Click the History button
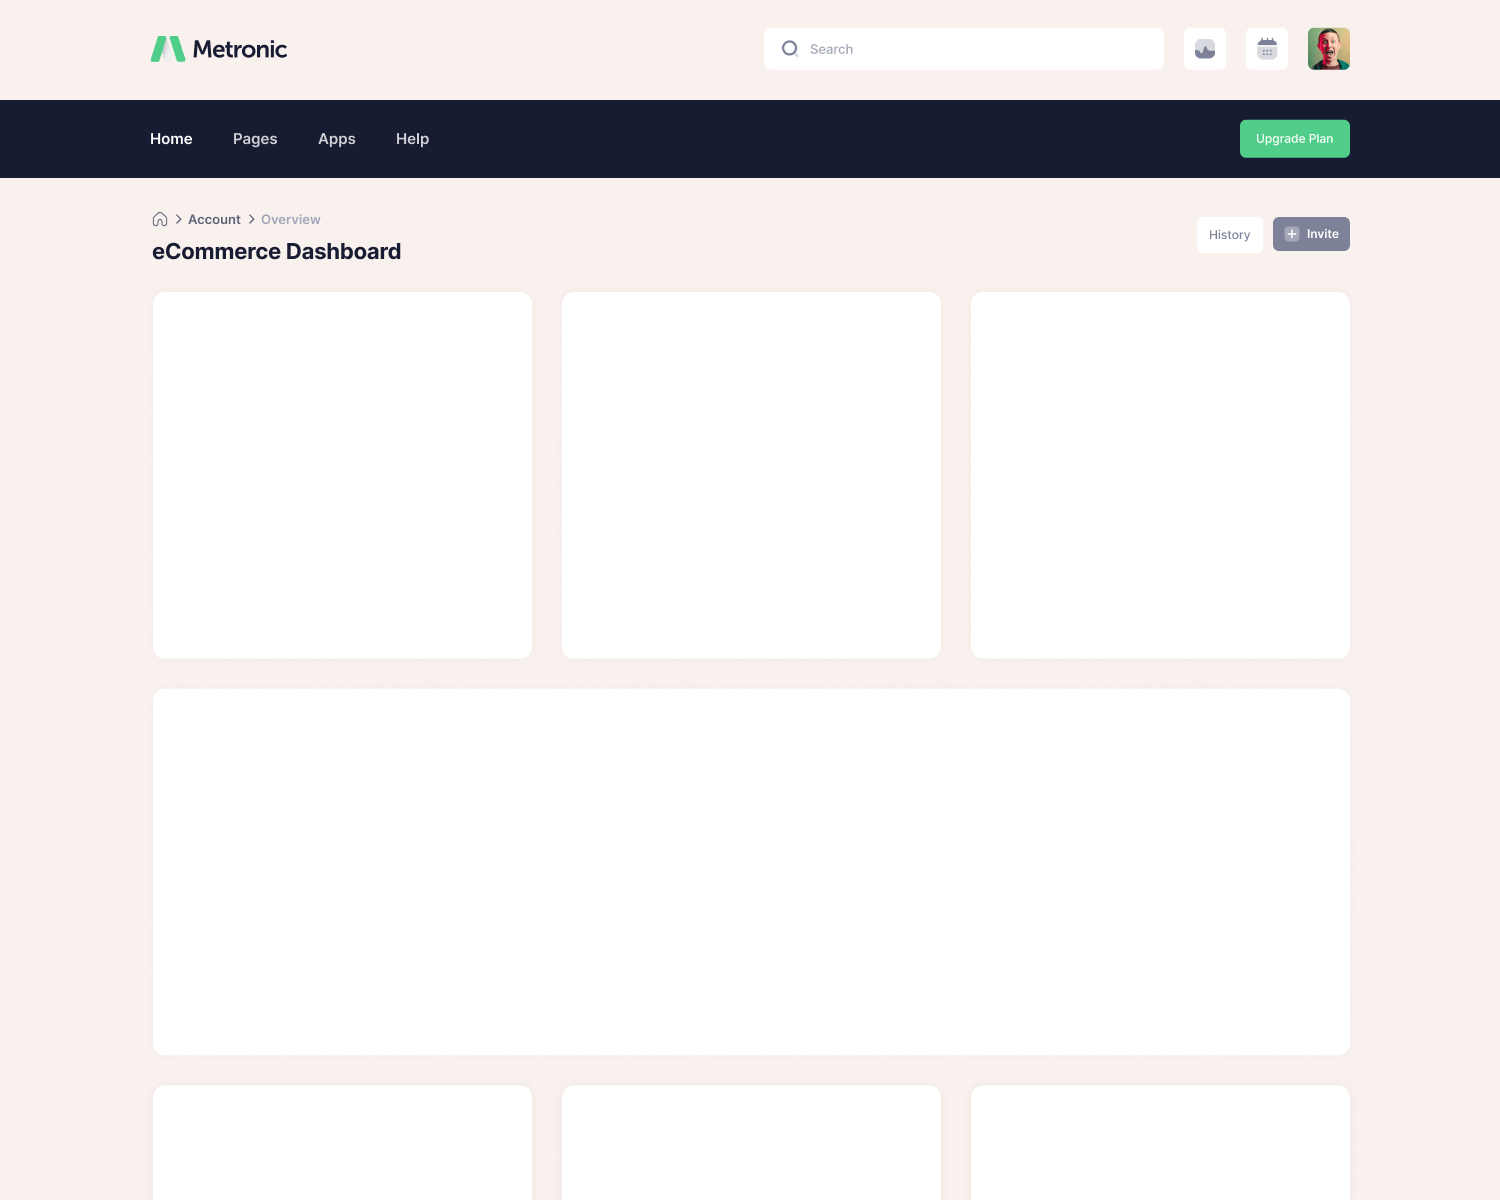Image resolution: width=1500 pixels, height=1200 pixels. 1229,235
